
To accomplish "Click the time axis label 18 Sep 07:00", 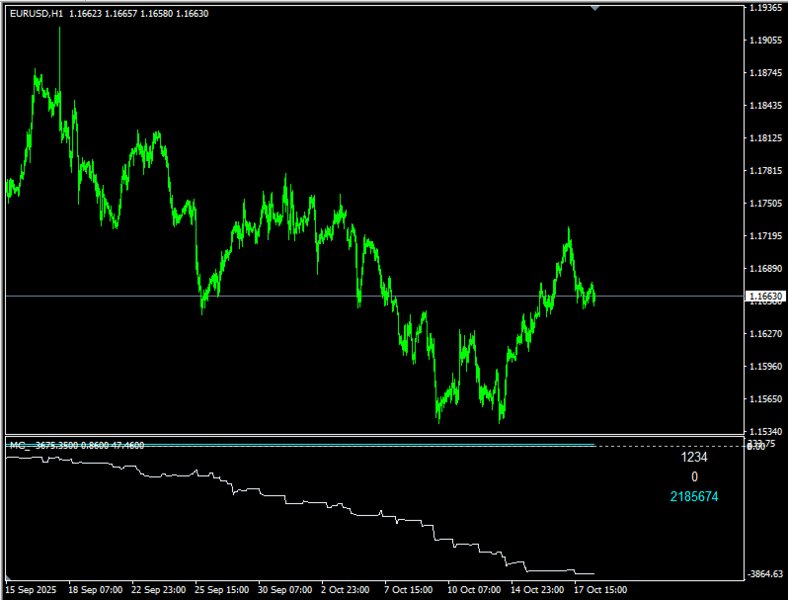I will pyautogui.click(x=95, y=589).
